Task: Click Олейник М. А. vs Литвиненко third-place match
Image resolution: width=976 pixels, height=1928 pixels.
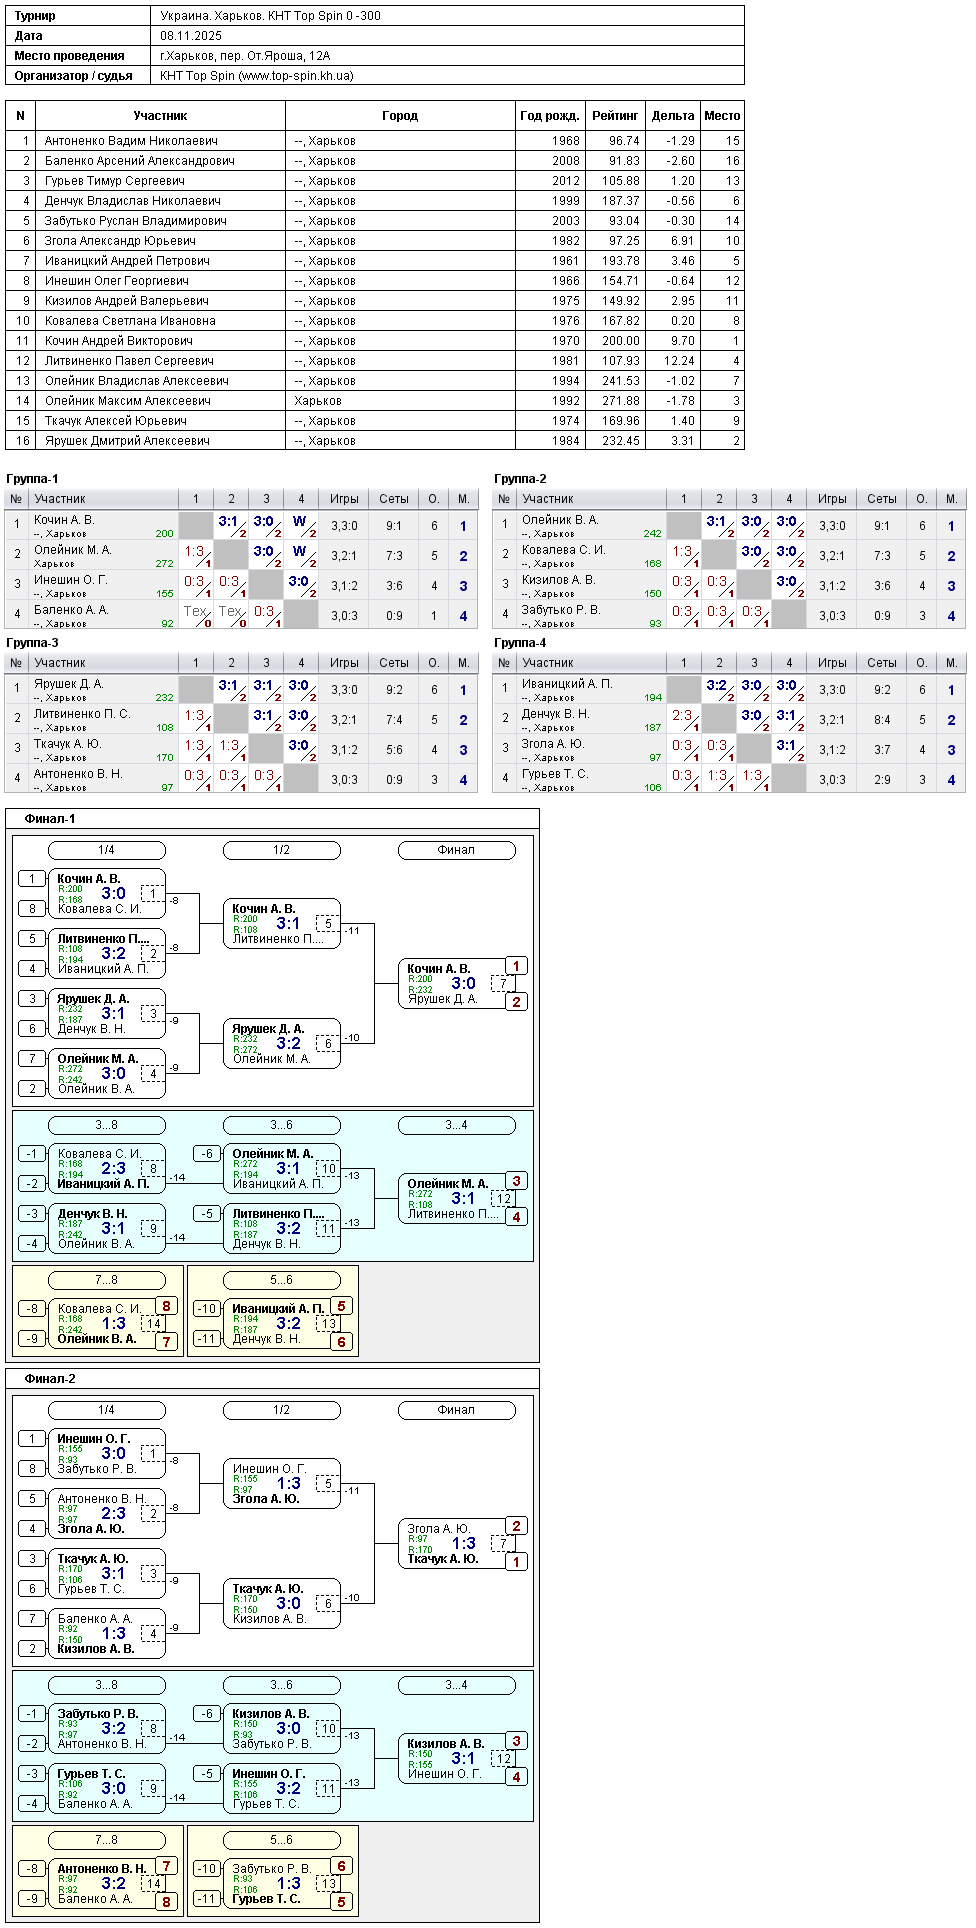Action: [457, 1199]
